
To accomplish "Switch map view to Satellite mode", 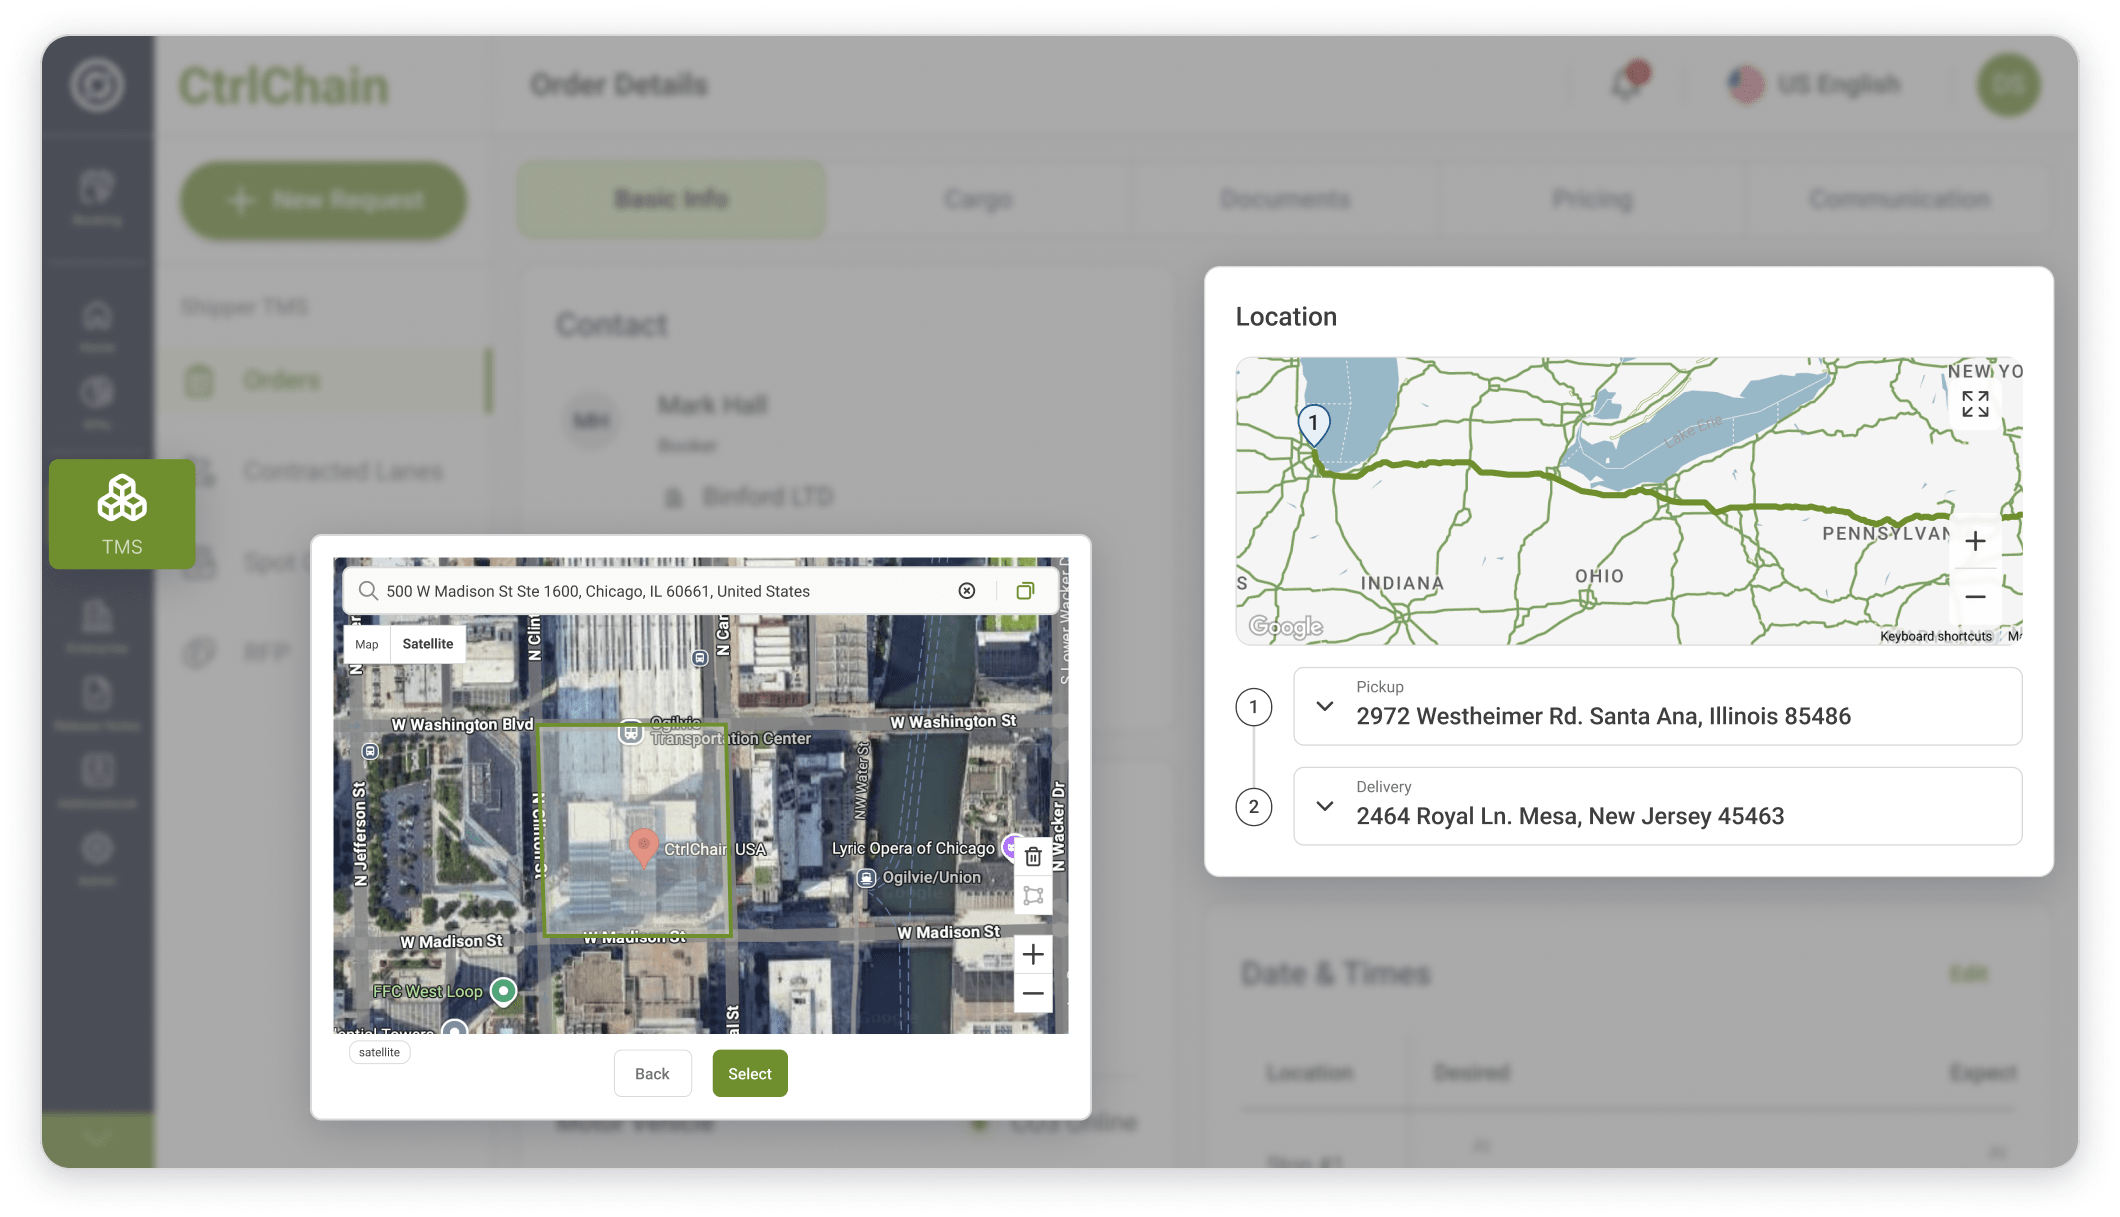I will 428,644.
